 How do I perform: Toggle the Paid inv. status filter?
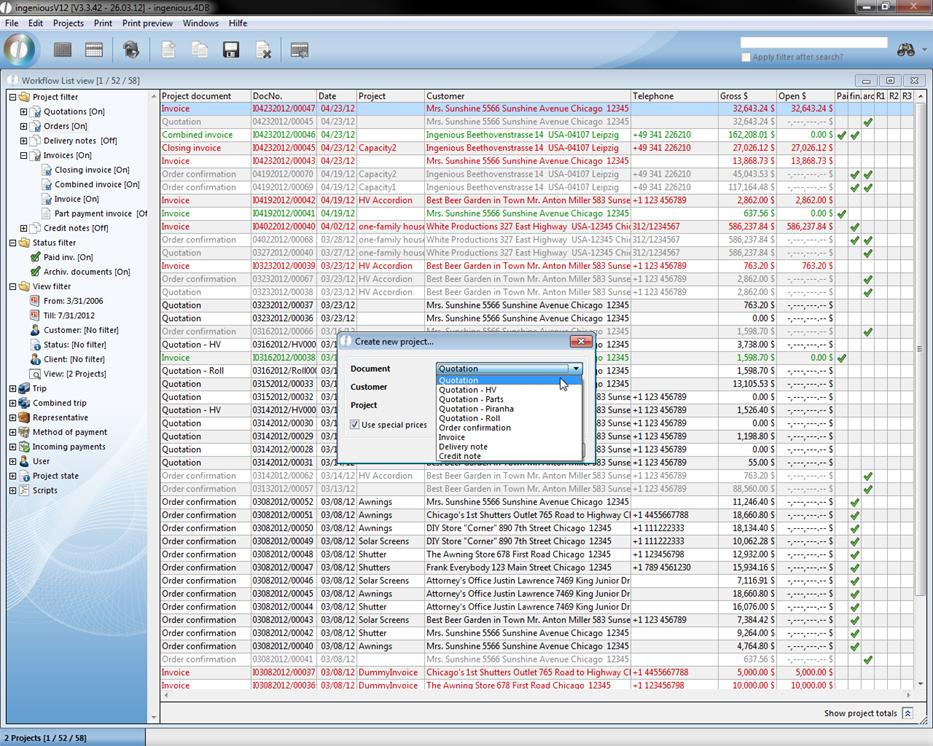(x=36, y=257)
